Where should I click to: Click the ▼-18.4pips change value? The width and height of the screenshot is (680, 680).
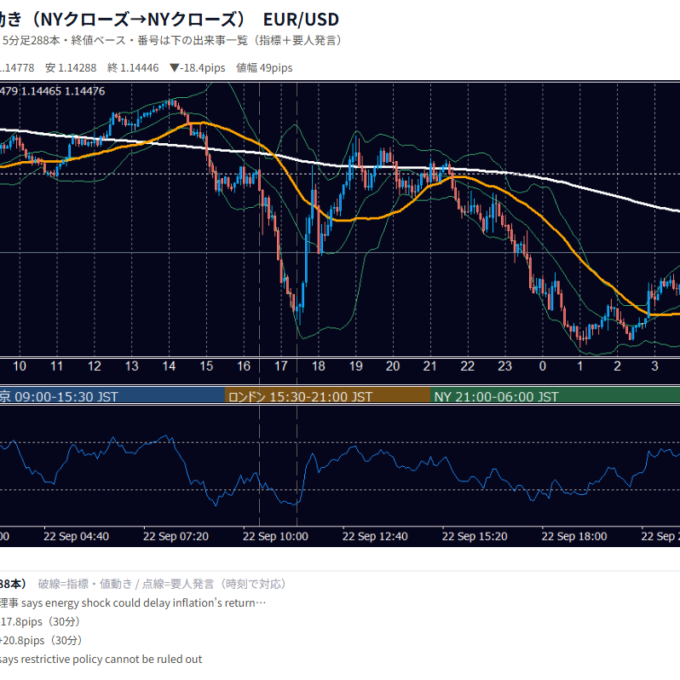click(x=197, y=68)
